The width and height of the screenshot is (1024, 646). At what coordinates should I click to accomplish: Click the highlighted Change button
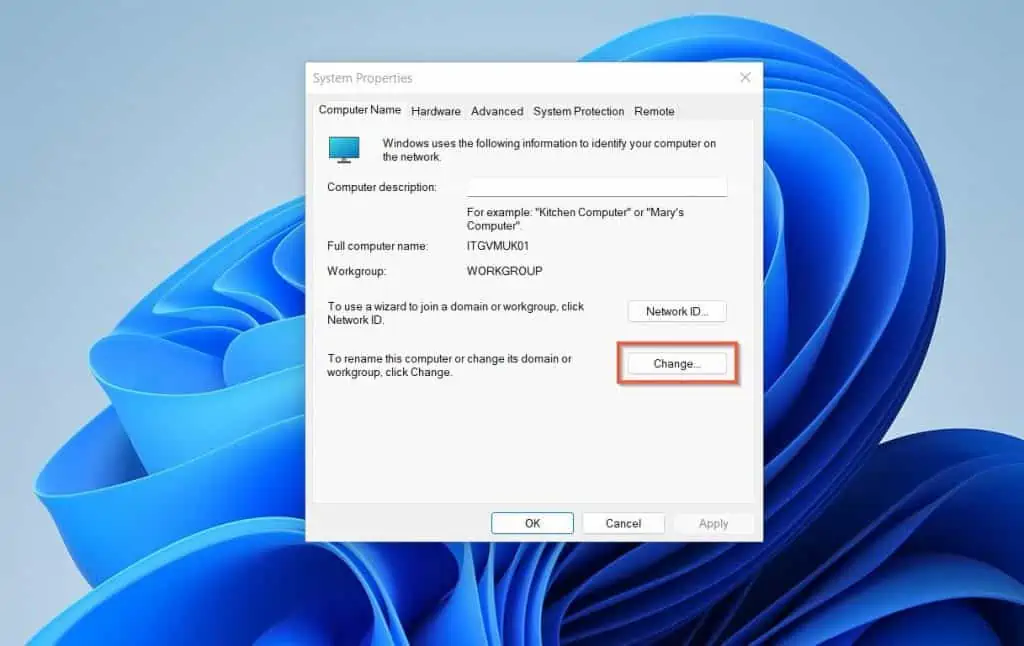677,363
